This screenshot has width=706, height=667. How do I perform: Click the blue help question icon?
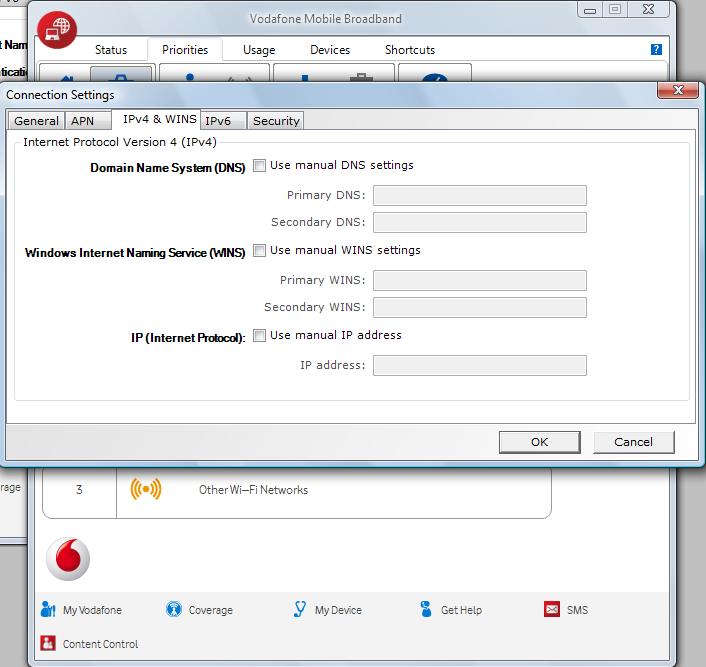[x=656, y=49]
